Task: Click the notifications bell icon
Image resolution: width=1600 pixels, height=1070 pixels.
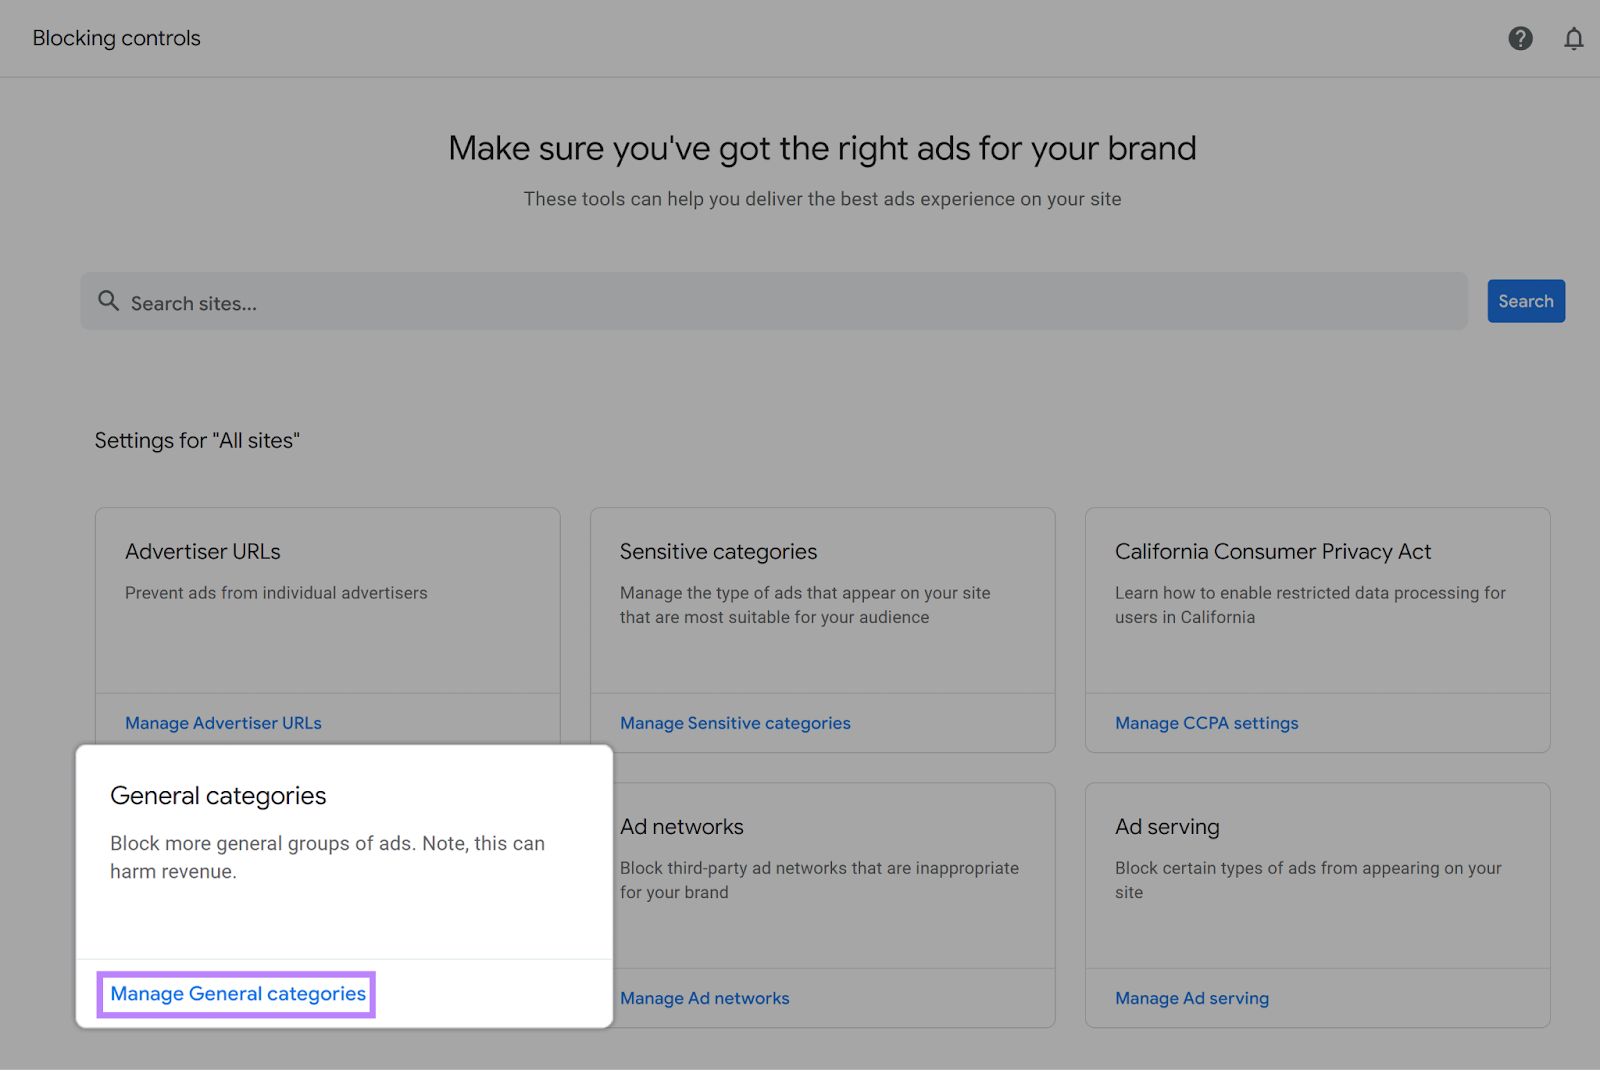Action: click(x=1573, y=38)
